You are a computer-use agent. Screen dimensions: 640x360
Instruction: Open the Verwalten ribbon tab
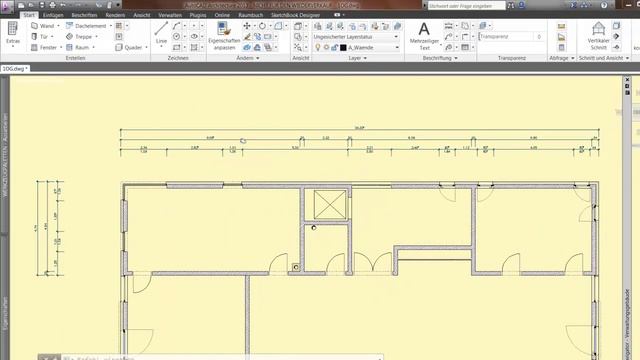170,15
